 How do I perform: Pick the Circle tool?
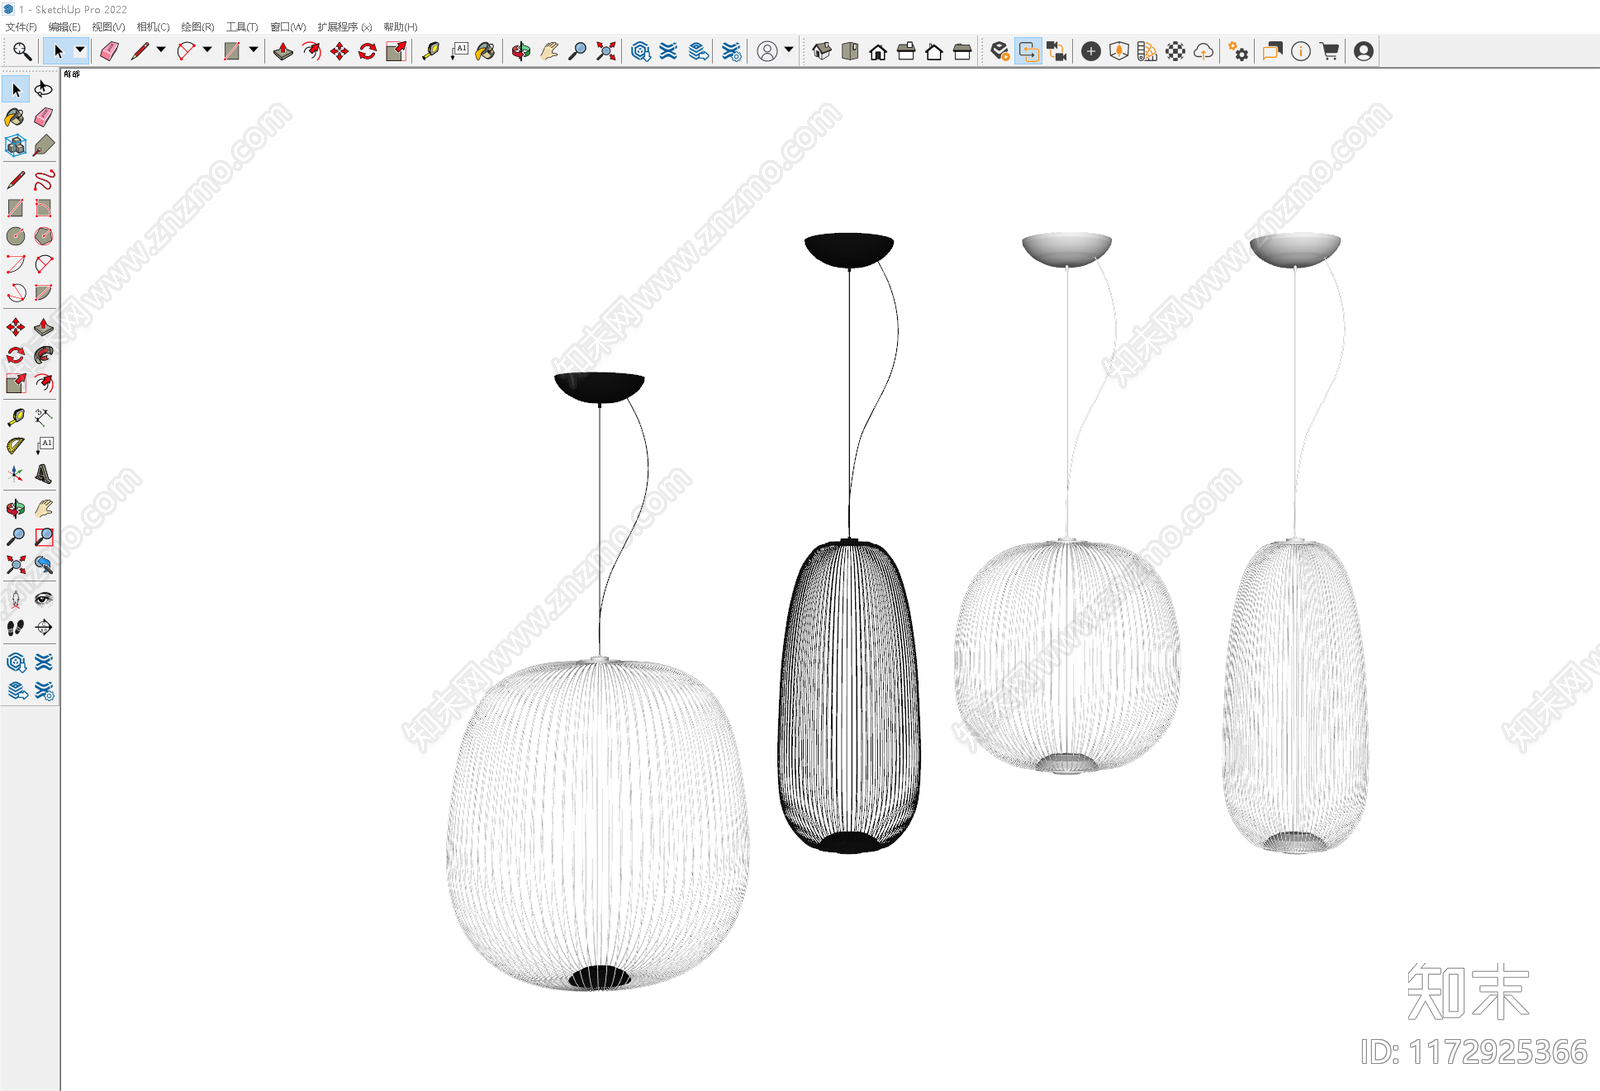point(15,236)
